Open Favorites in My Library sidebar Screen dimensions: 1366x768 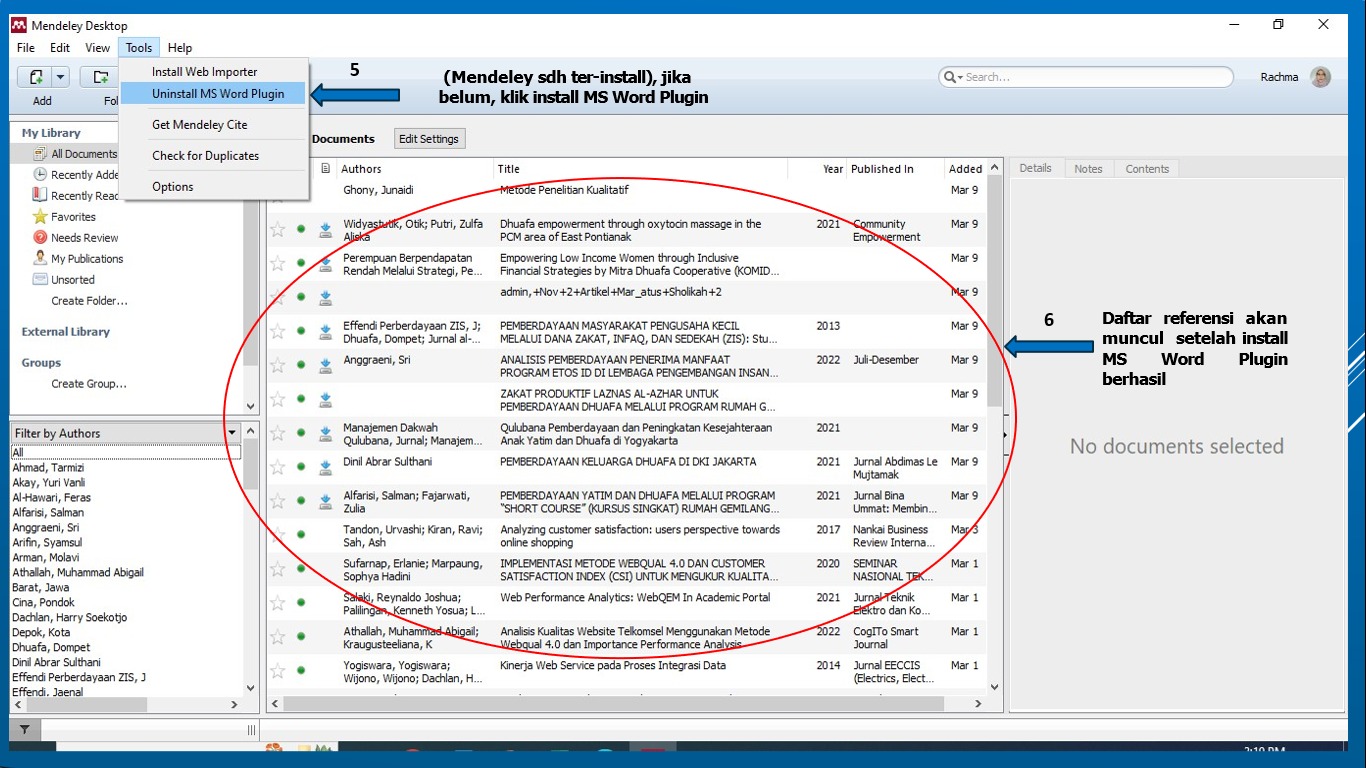[x=75, y=216]
